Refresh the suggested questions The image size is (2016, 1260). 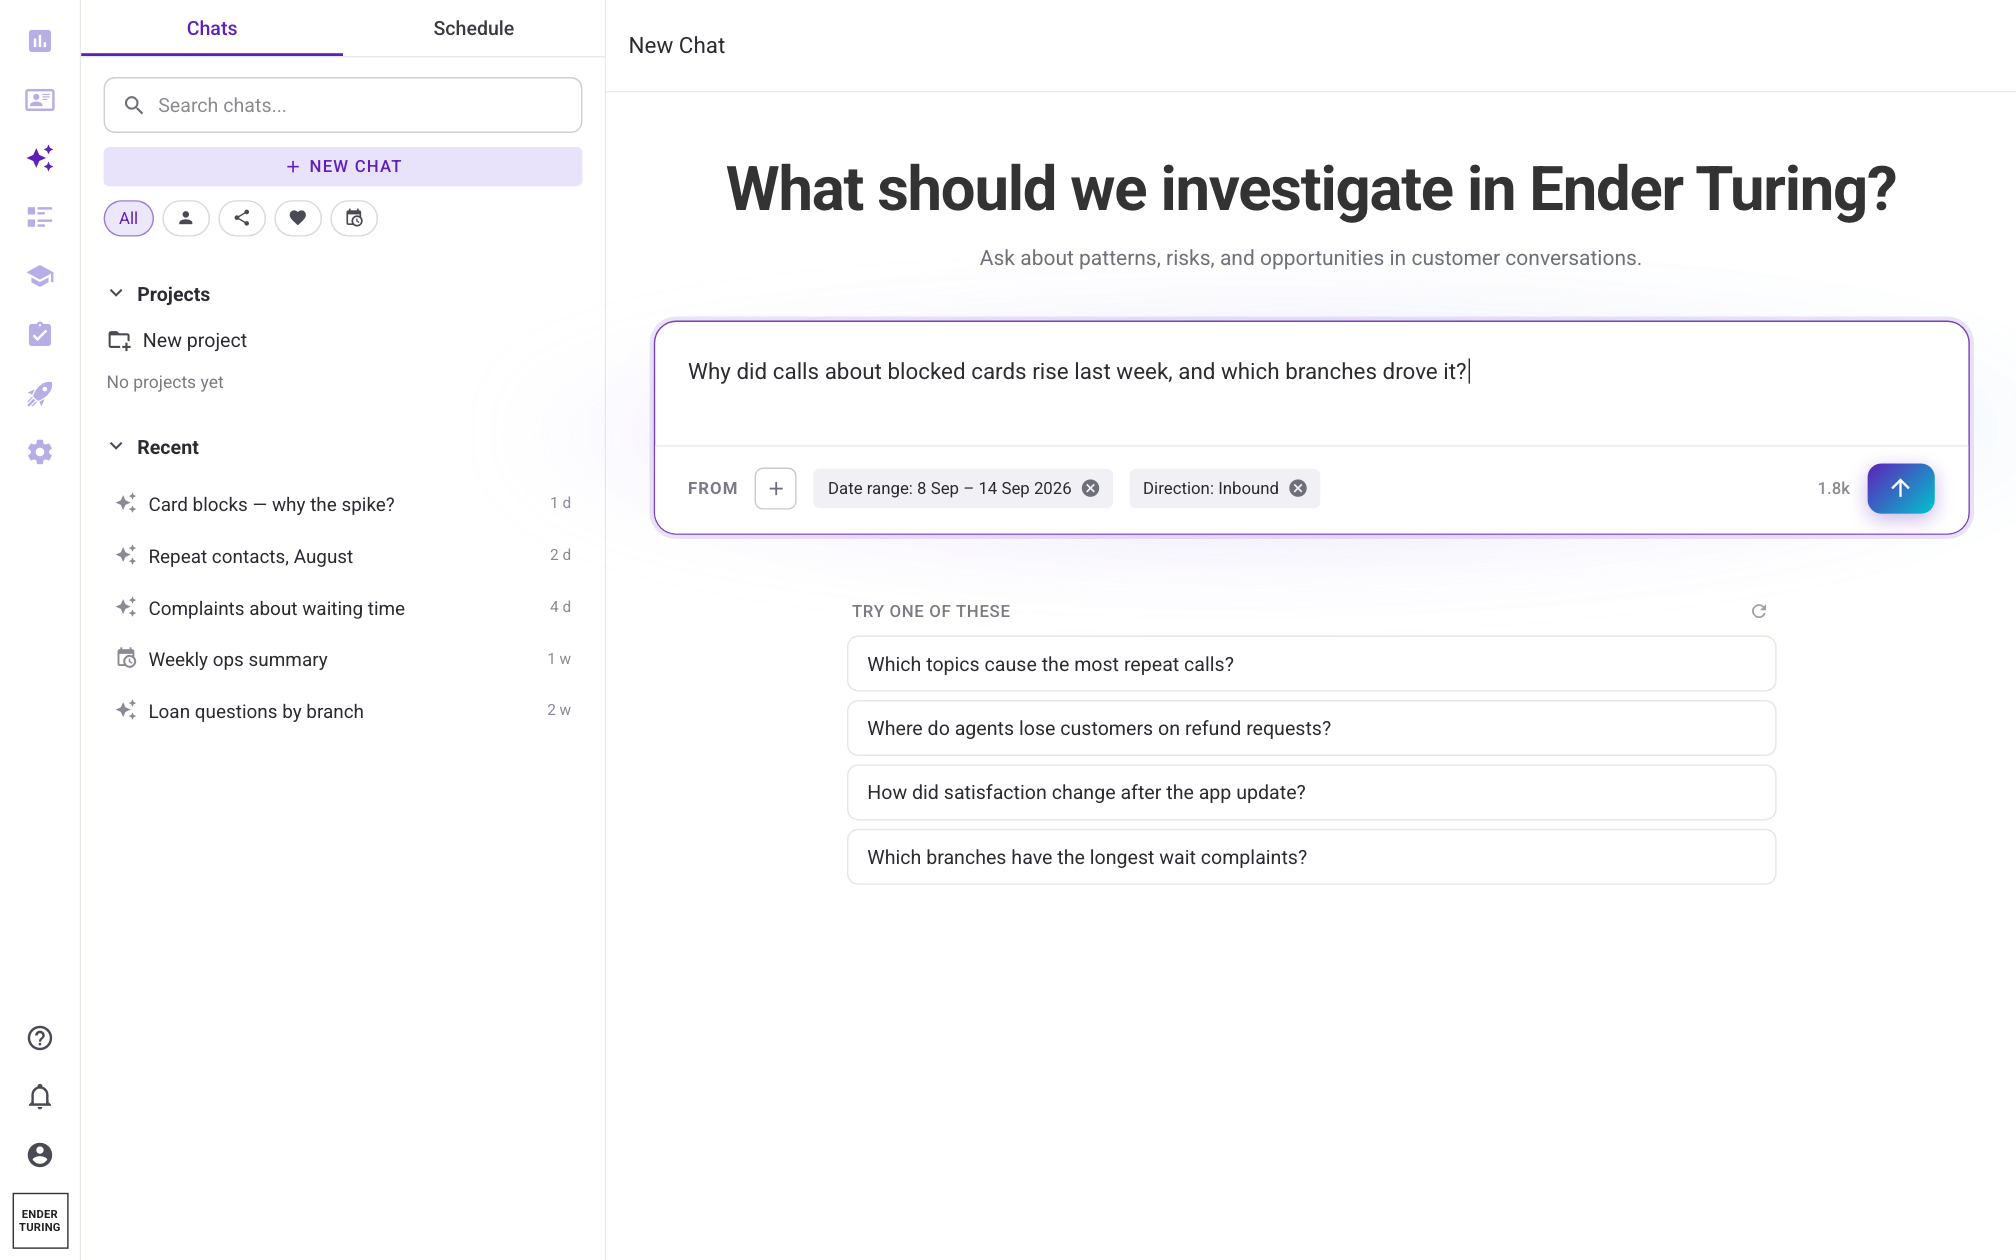[x=1759, y=611]
